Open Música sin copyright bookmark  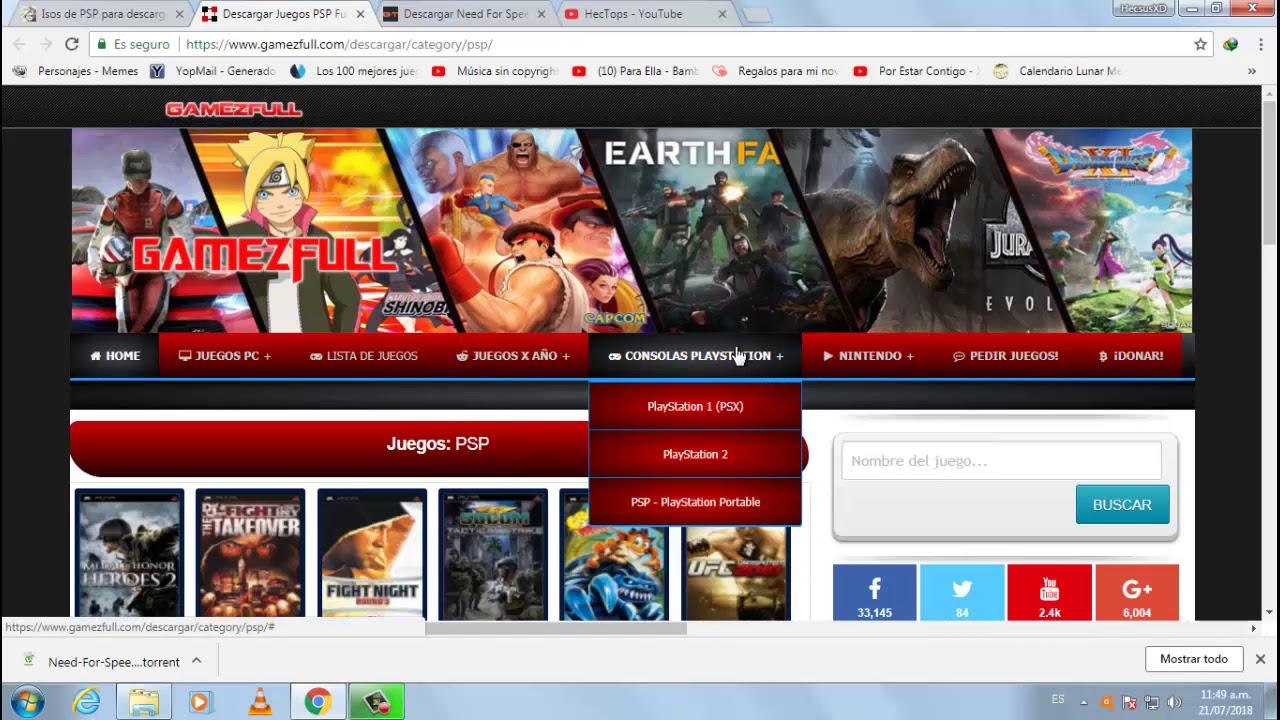[495, 71]
